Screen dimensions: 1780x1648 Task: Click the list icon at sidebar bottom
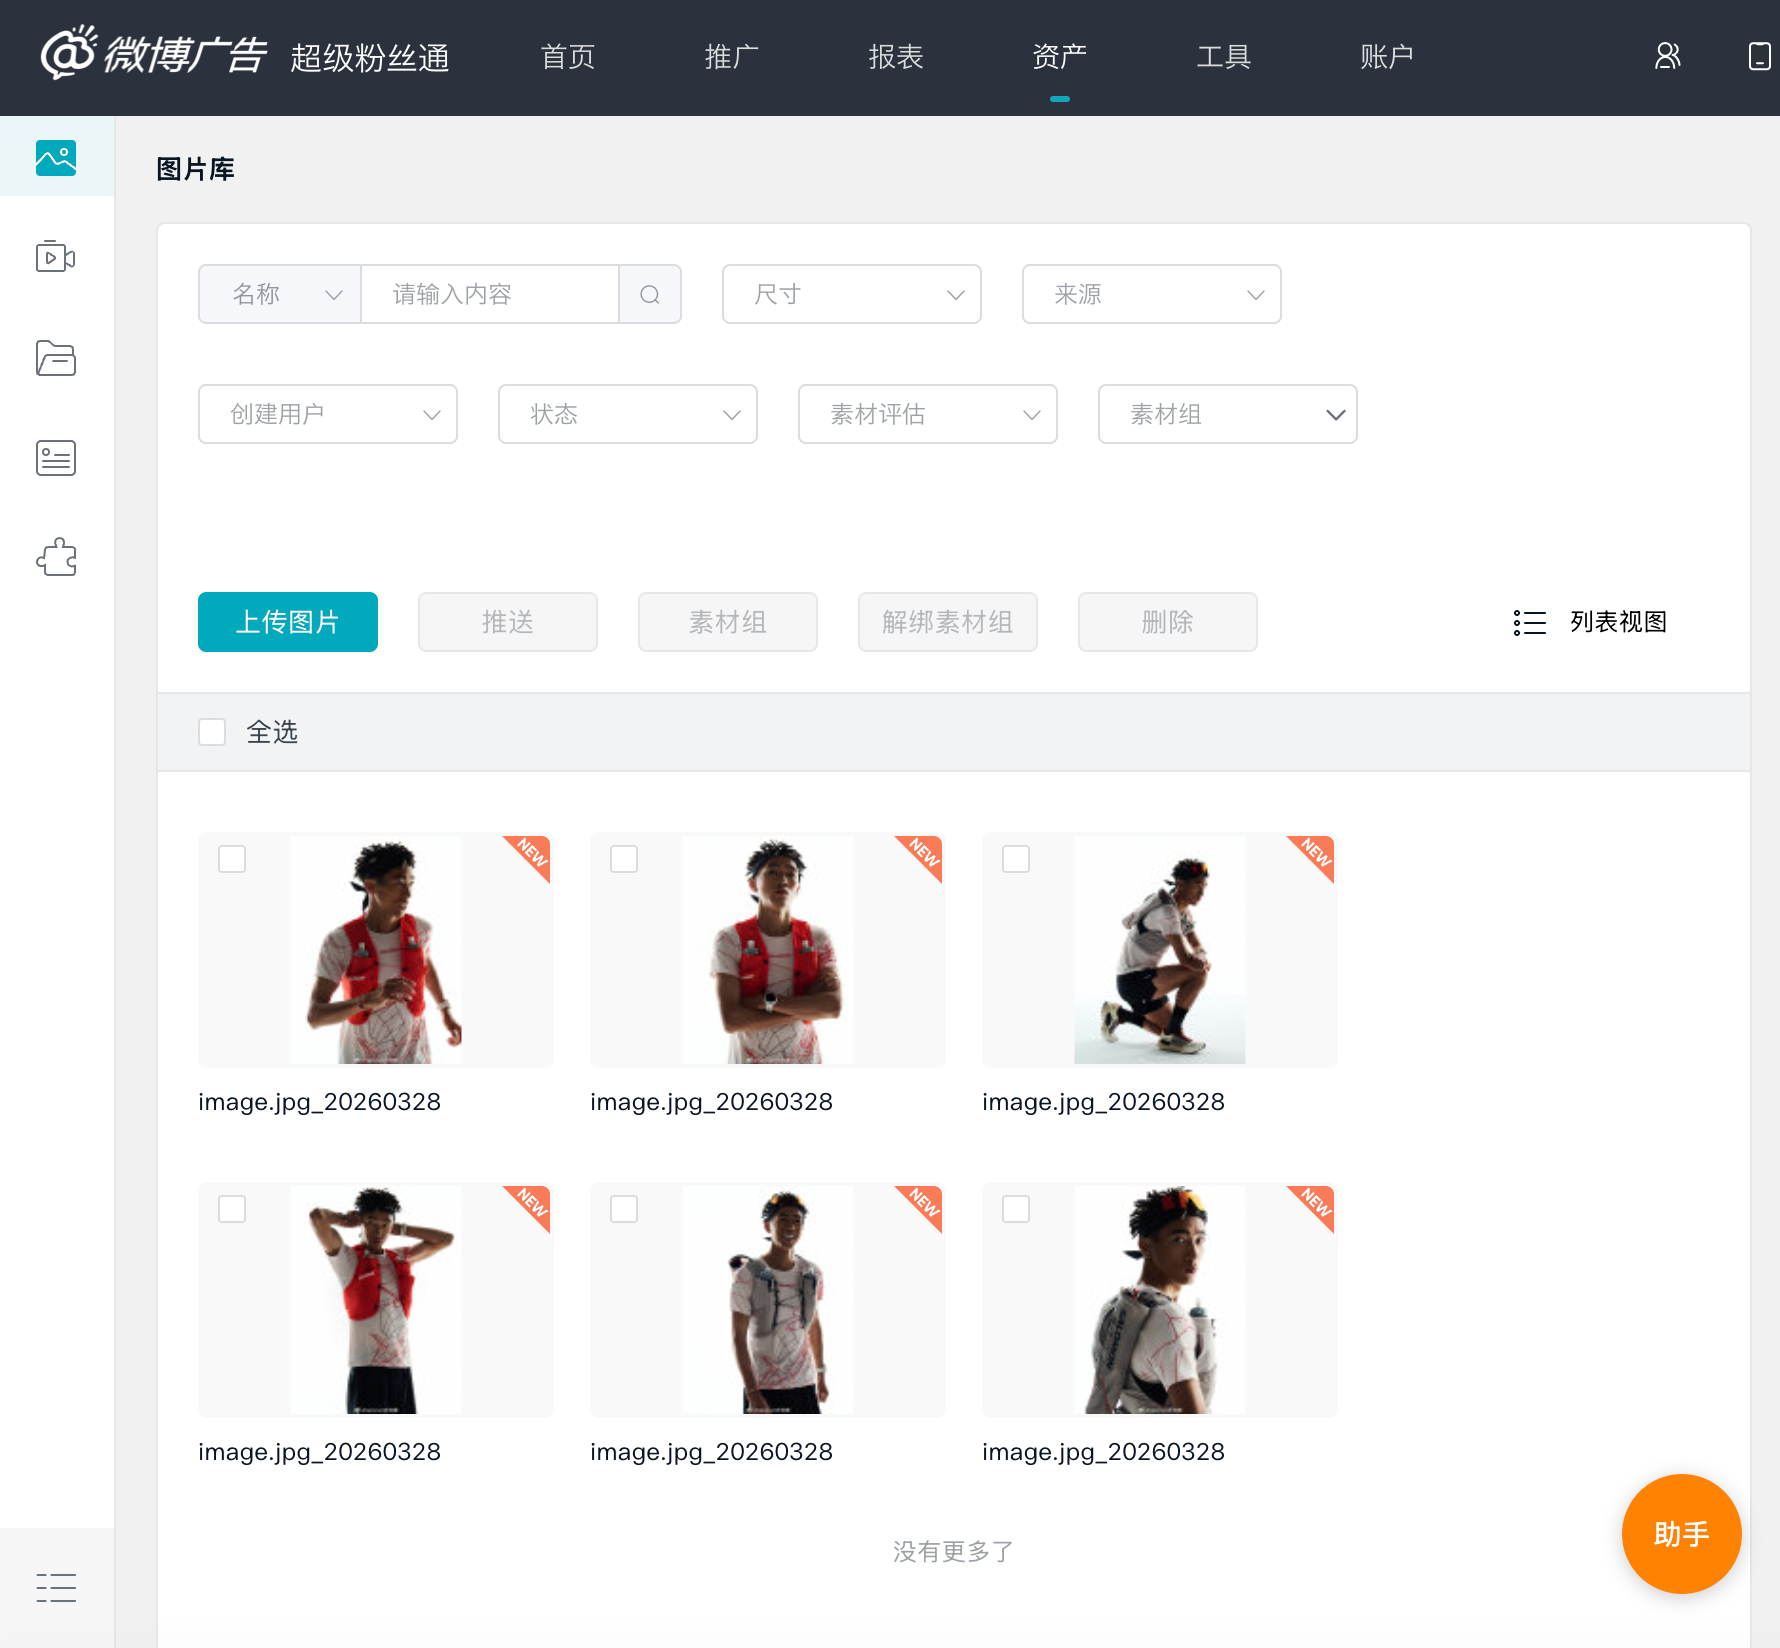55,1587
